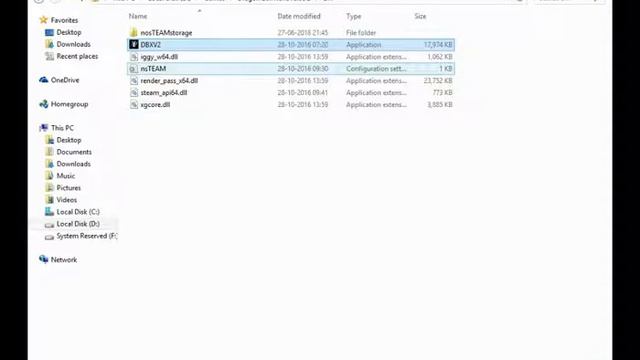640x360 pixels.
Task: Open Homegroup in navigation pane
Action: (x=69, y=104)
